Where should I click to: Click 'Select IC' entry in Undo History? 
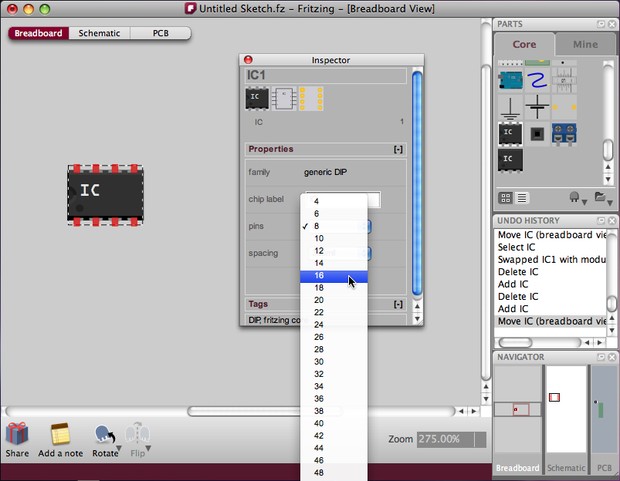551,247
